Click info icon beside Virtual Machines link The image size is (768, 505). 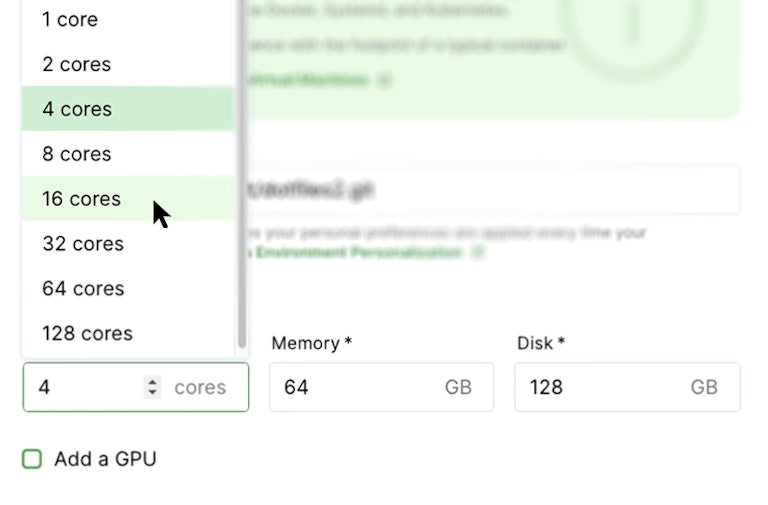tap(386, 80)
